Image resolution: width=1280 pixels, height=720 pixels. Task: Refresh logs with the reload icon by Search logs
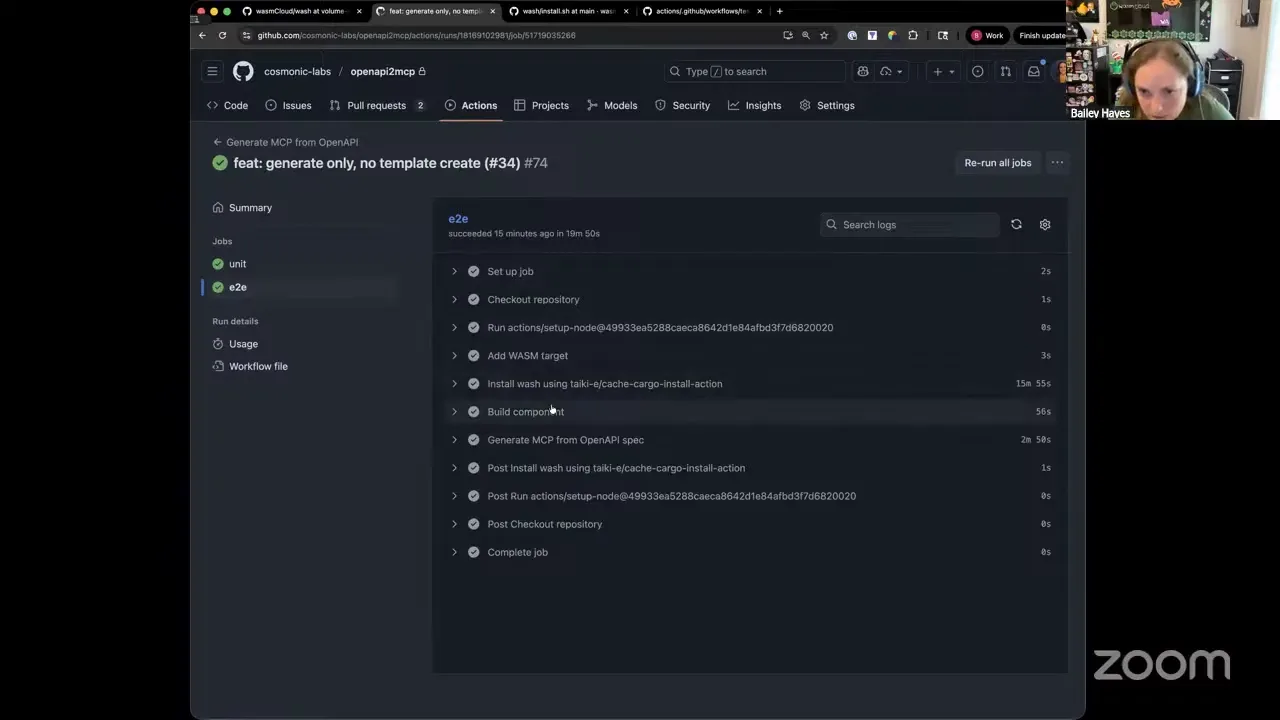(x=1016, y=224)
